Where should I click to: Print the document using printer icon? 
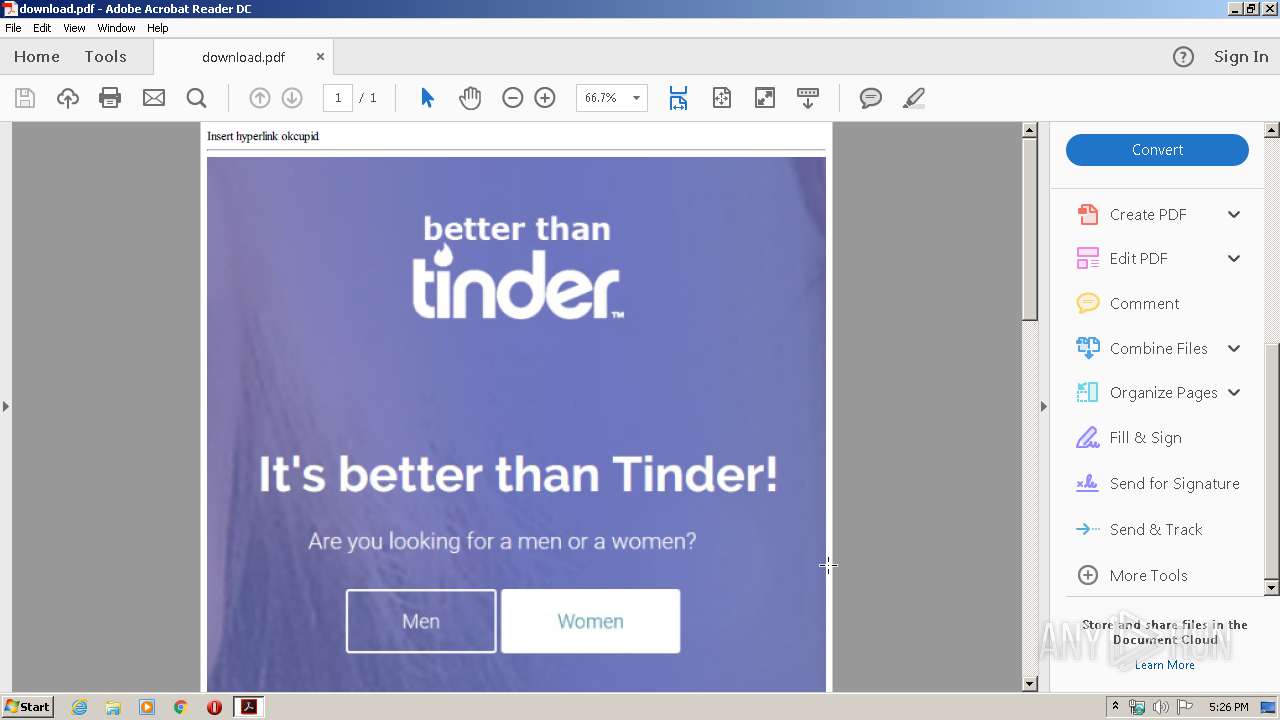(110, 98)
